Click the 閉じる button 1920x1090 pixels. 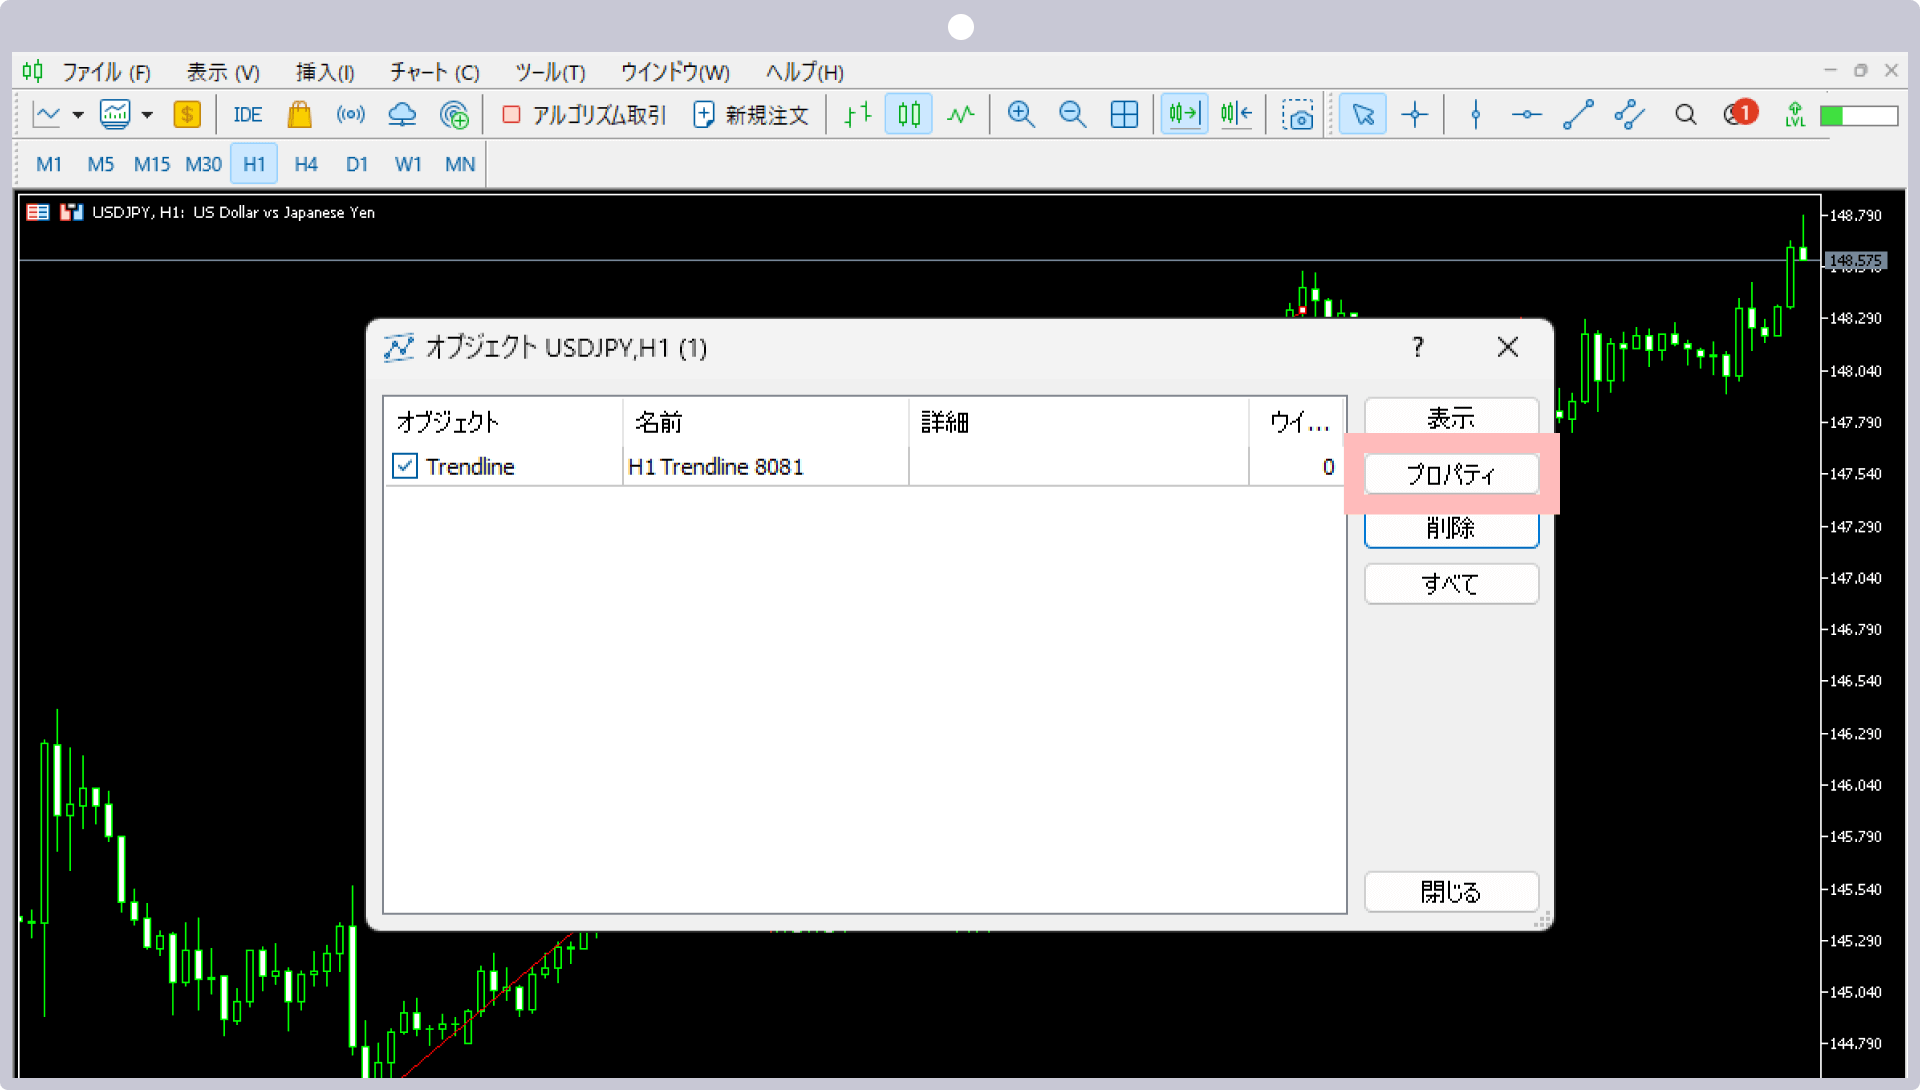(1451, 892)
